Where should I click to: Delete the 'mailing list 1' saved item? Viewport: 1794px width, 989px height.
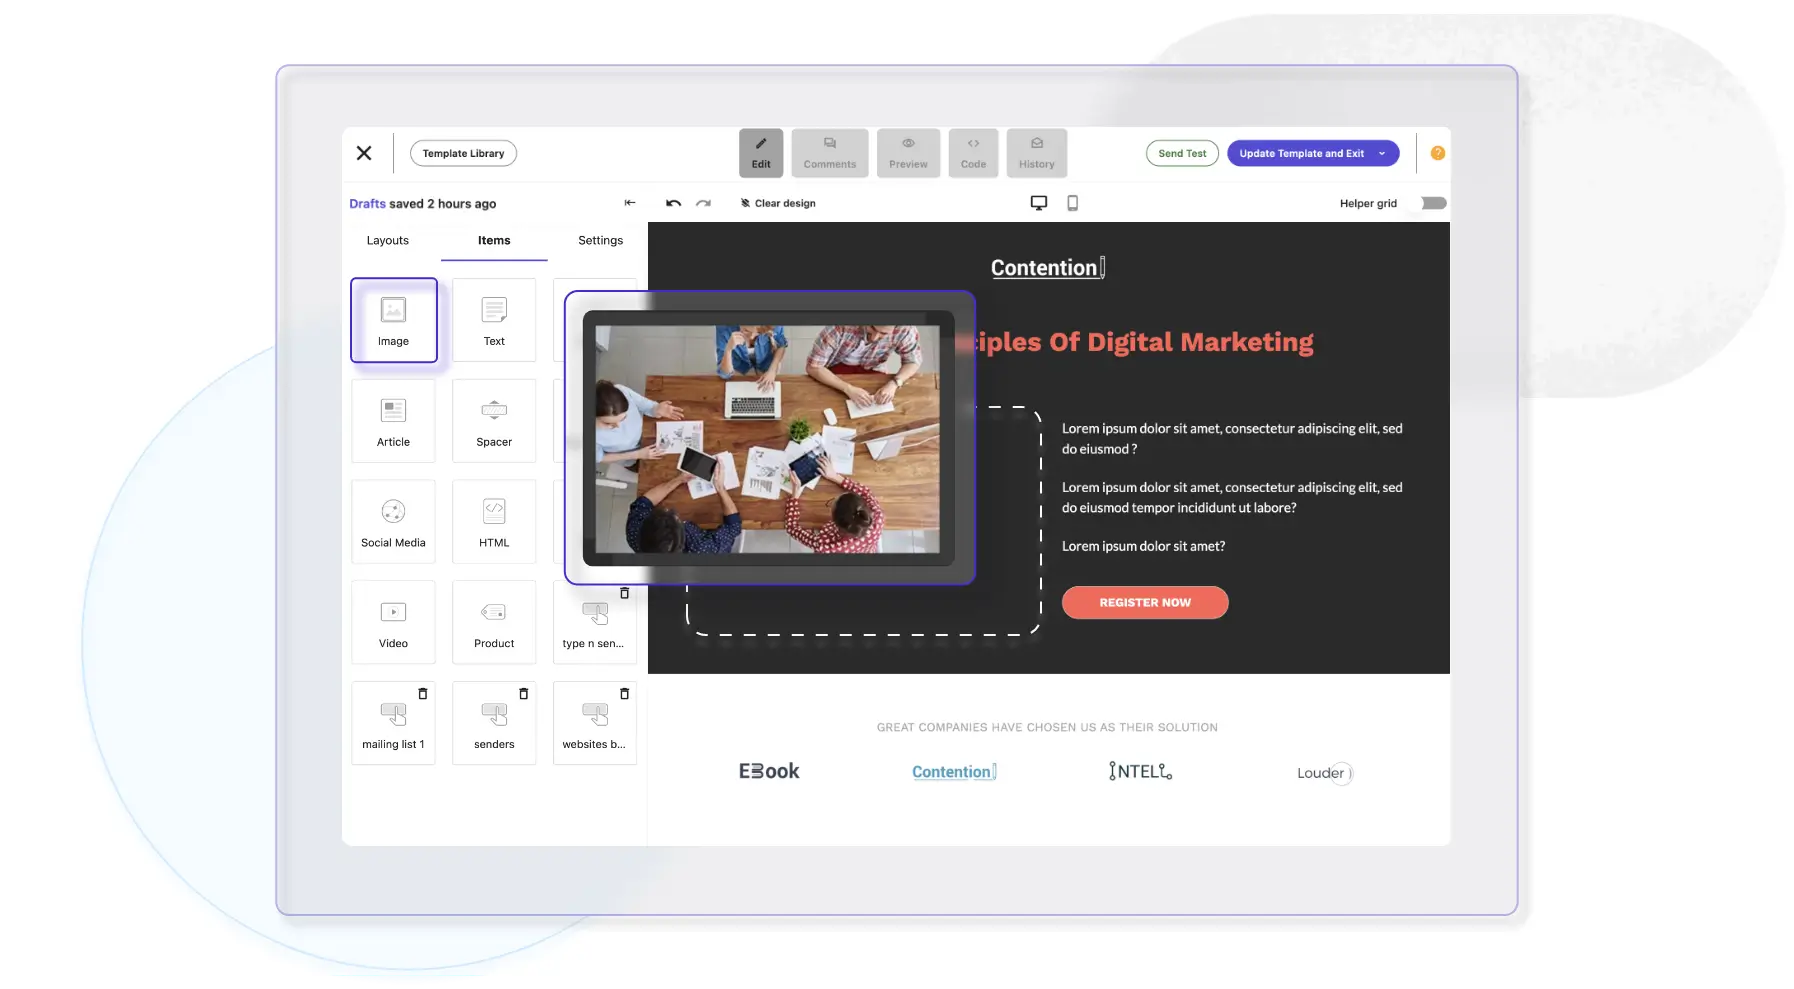[423, 693]
